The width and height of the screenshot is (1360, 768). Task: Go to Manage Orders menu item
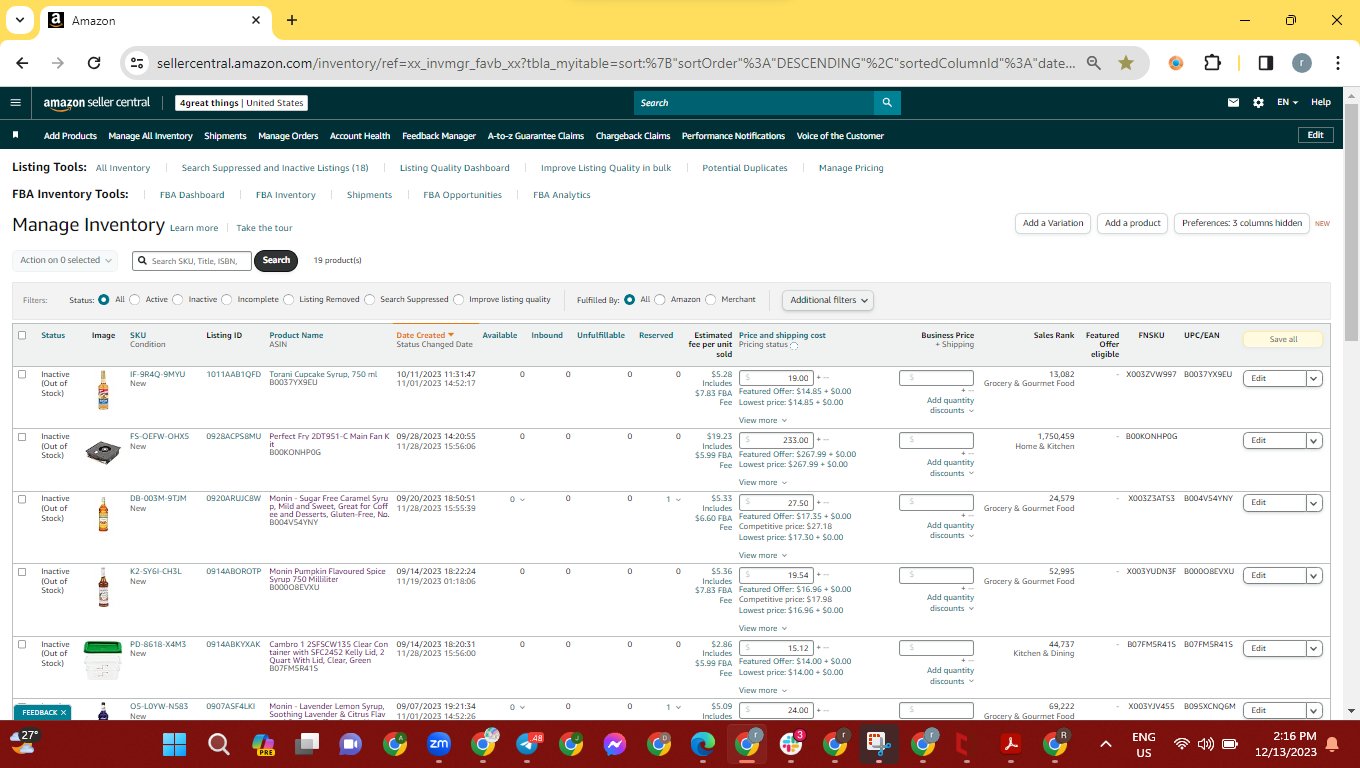(288, 136)
